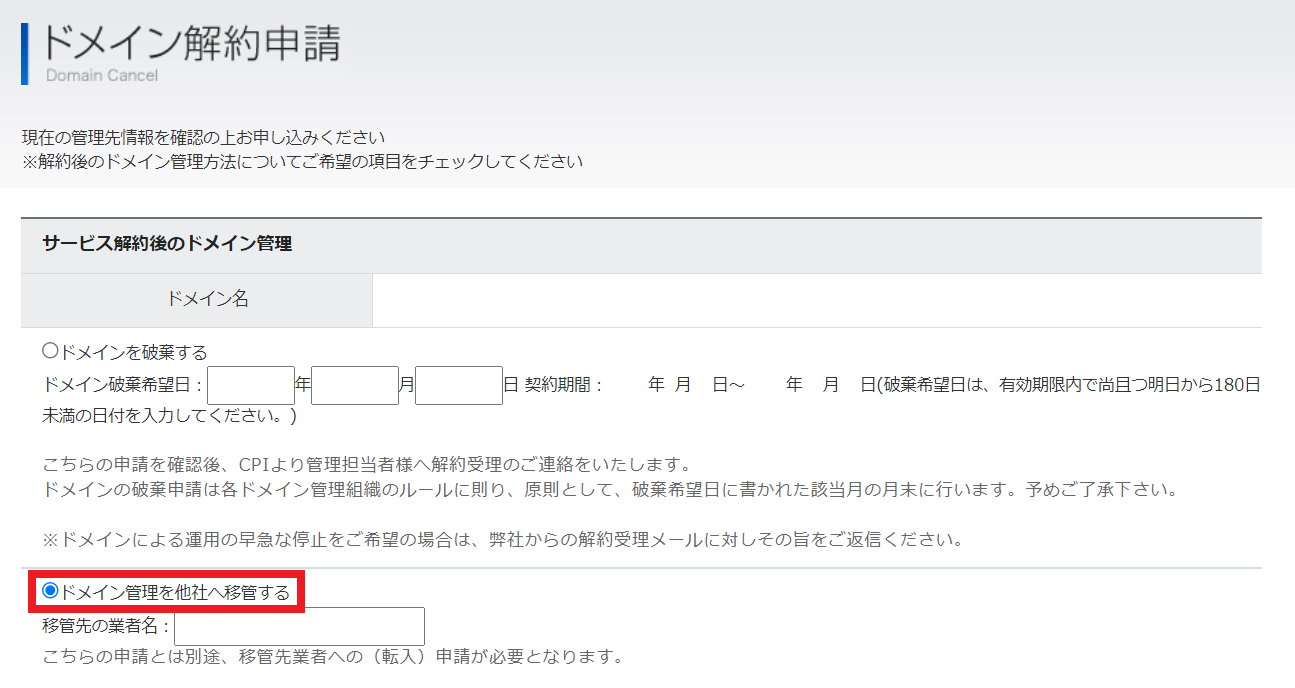1295x688 pixels.
Task: Click the empty domain name value cell
Action: click(x=816, y=300)
